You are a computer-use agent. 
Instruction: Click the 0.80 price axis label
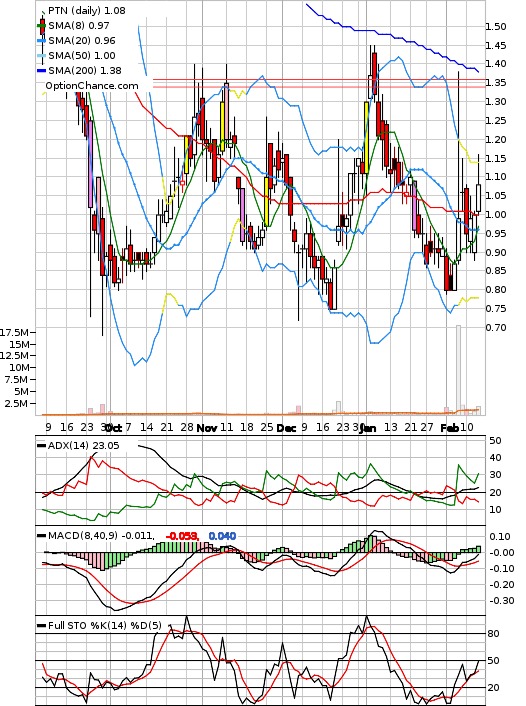[496, 290]
